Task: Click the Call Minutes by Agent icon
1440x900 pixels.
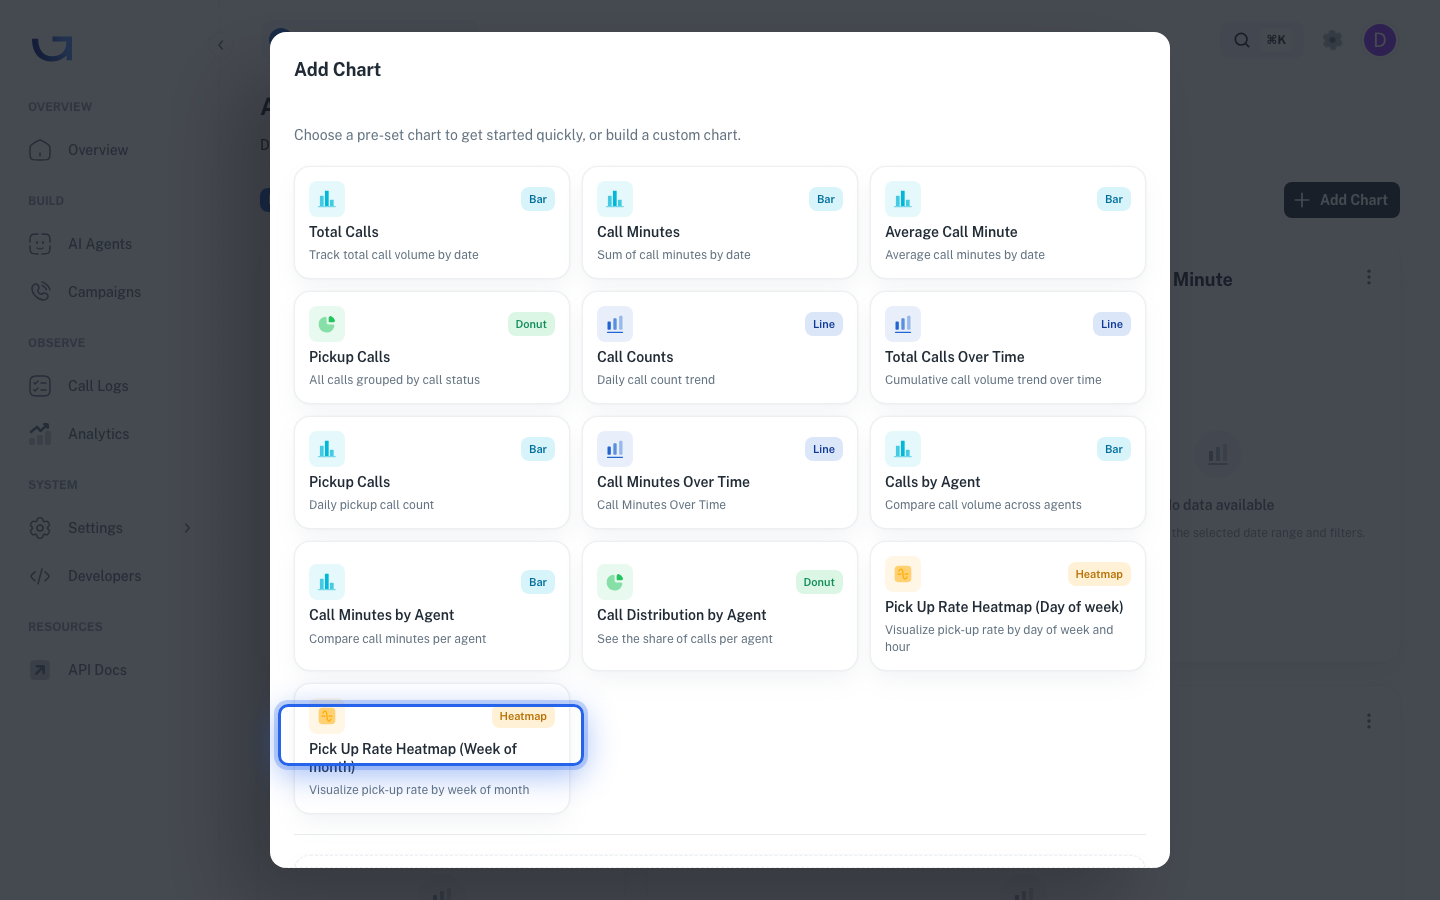Action: [x=327, y=582]
